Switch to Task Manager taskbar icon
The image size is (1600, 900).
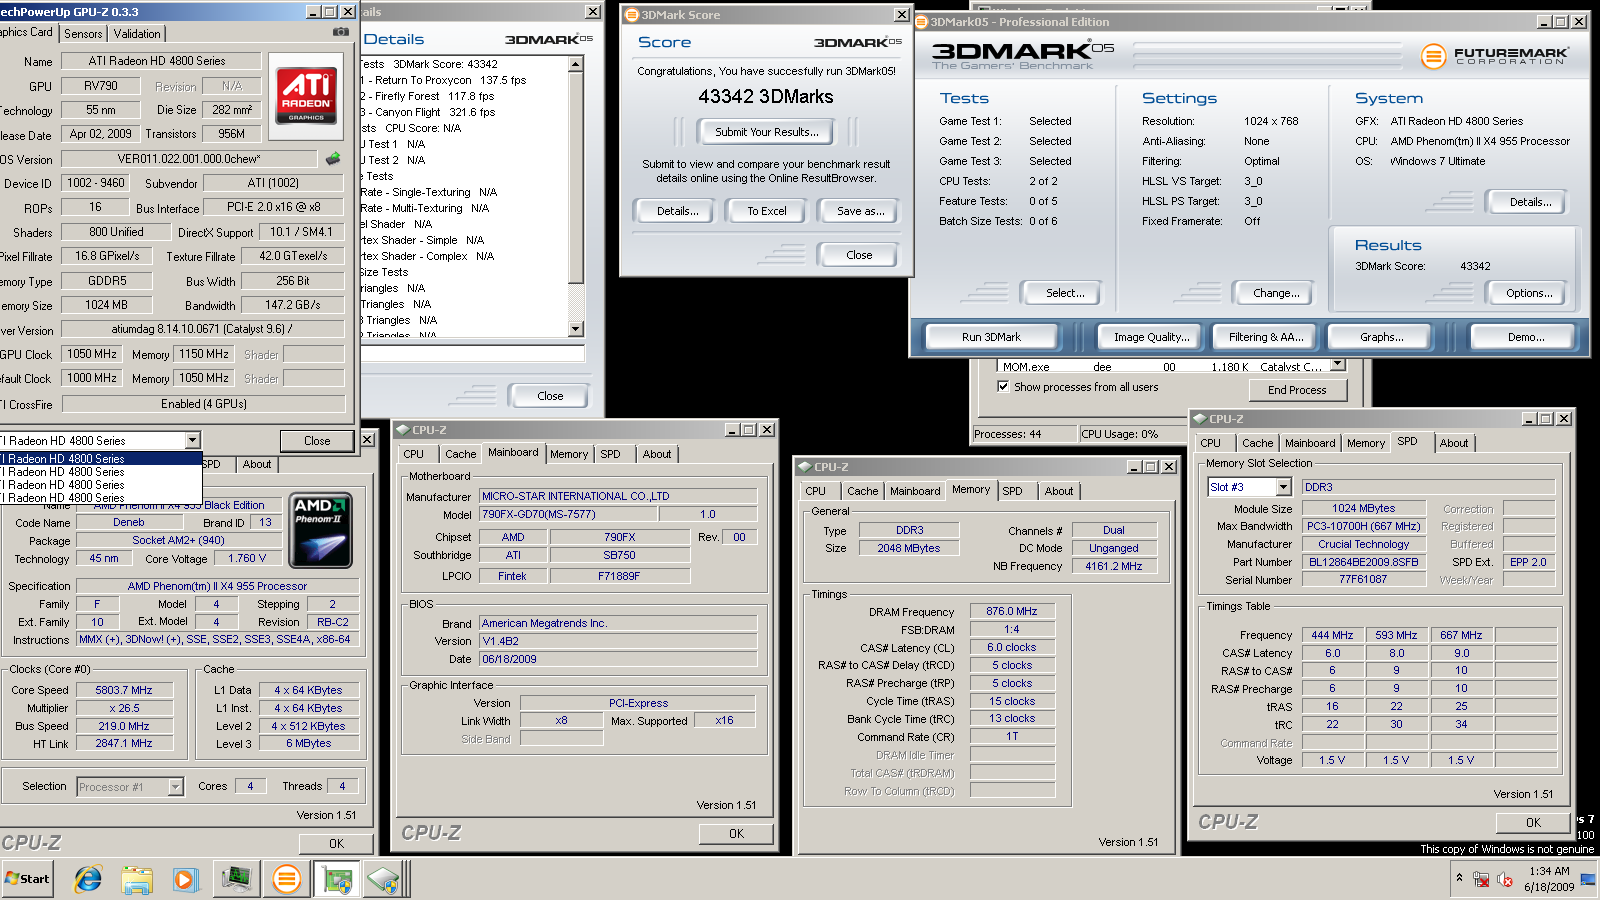[x=237, y=879]
